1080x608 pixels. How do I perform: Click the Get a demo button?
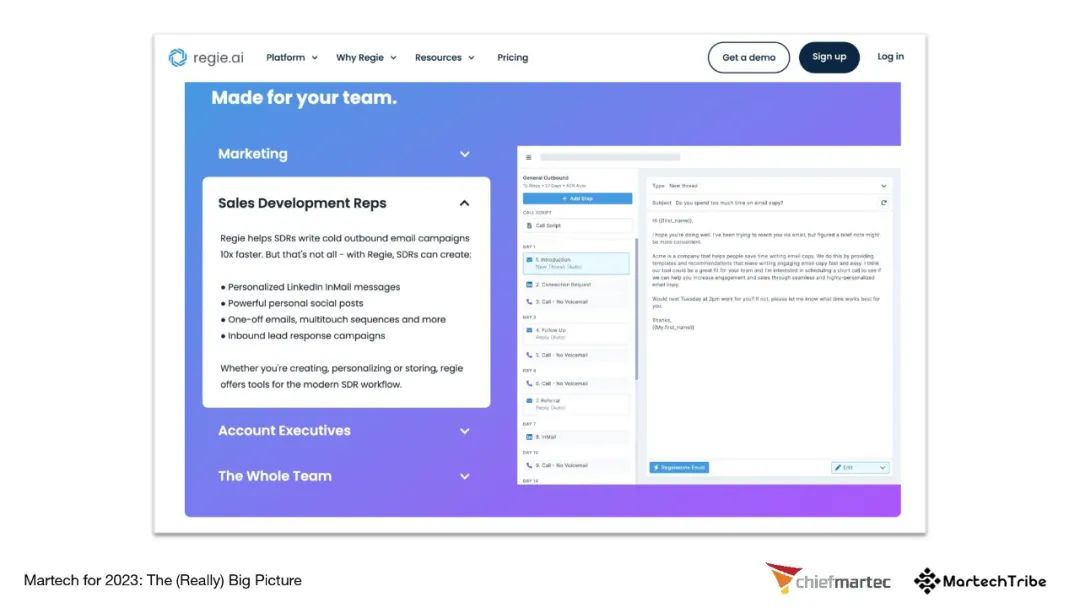click(x=749, y=58)
